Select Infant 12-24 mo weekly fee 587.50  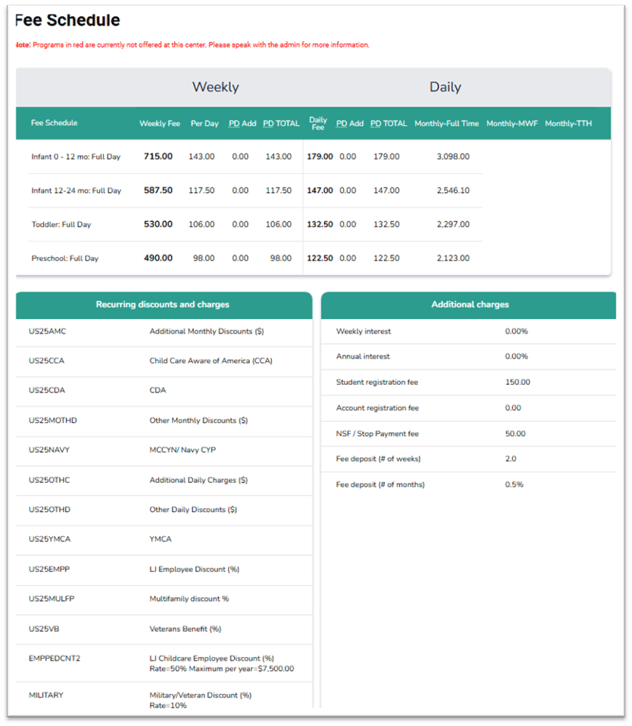coord(158,190)
